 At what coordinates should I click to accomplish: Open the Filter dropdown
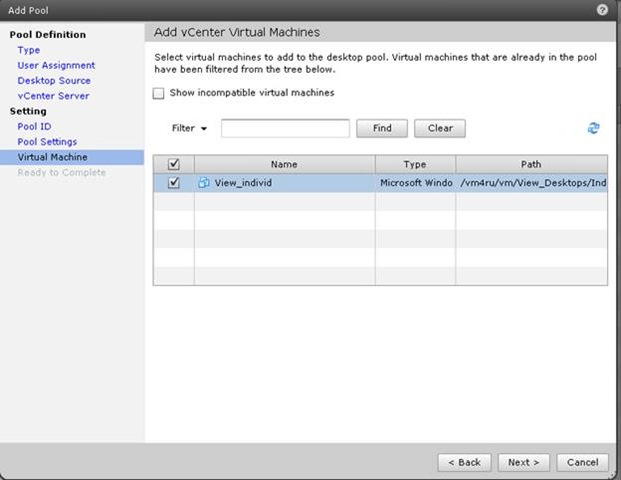(x=189, y=128)
